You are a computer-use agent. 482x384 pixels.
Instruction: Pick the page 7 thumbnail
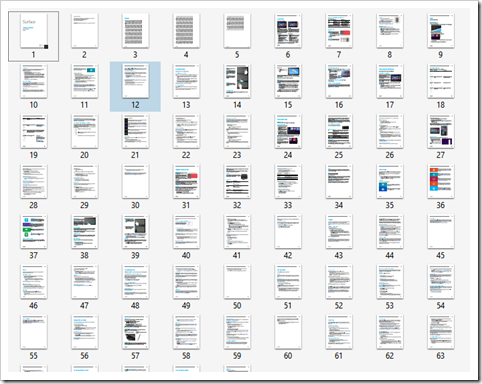[339, 31]
